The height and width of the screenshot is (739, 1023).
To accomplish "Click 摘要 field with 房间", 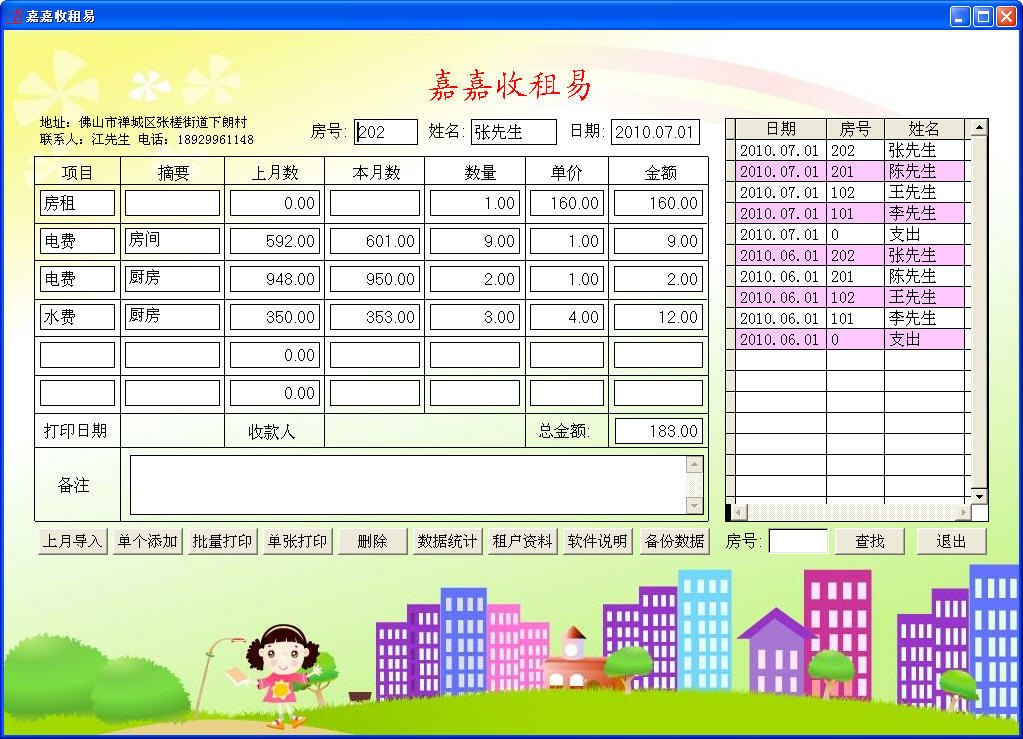I will [172, 241].
